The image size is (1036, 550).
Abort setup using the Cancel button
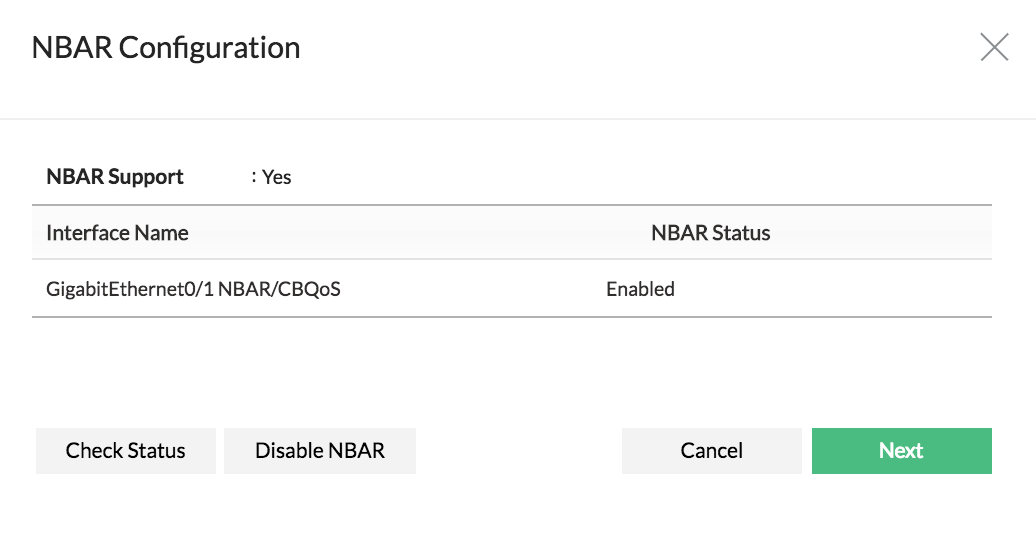[711, 451]
